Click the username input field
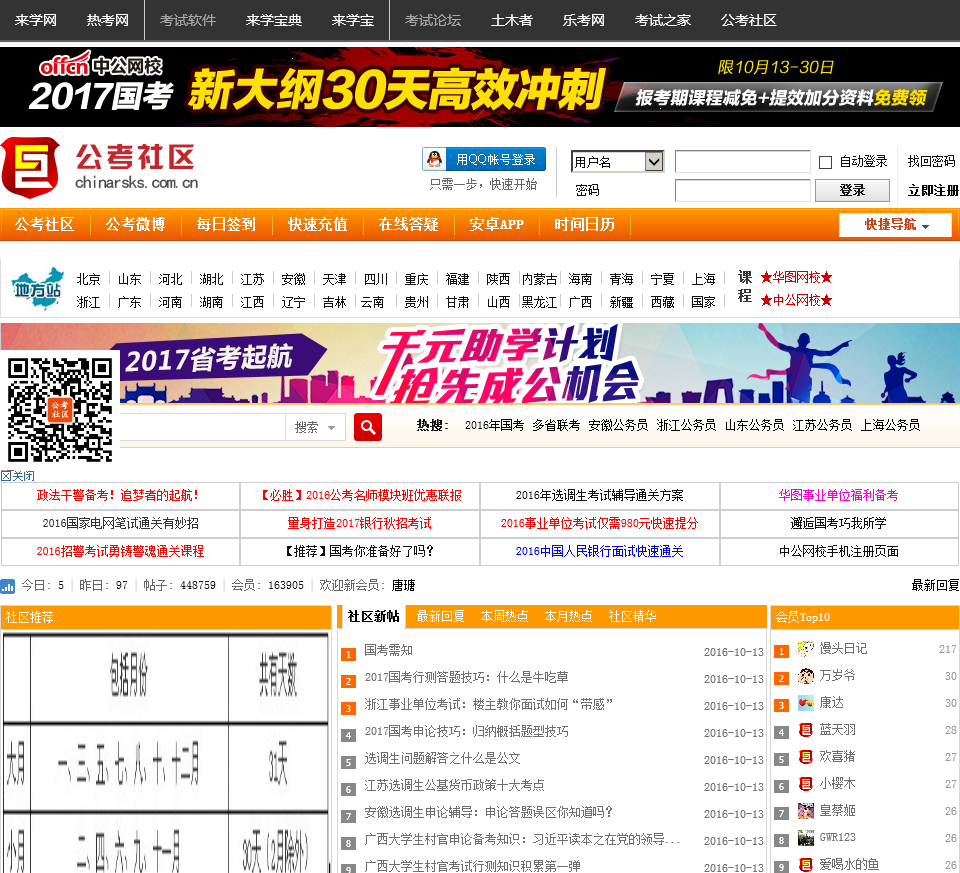 pos(743,162)
